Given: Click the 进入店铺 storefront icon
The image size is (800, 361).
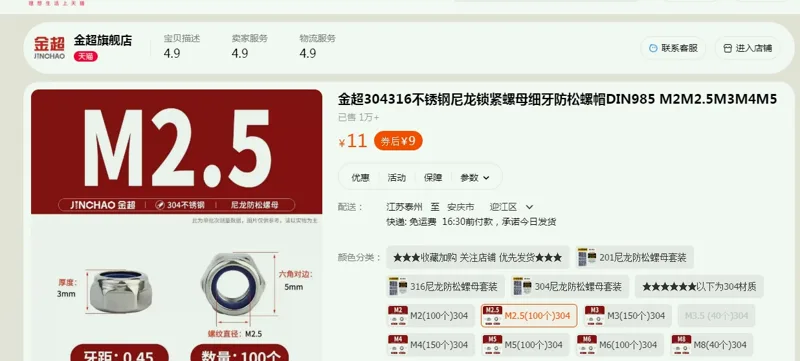Looking at the screenshot, I should click(x=728, y=48).
